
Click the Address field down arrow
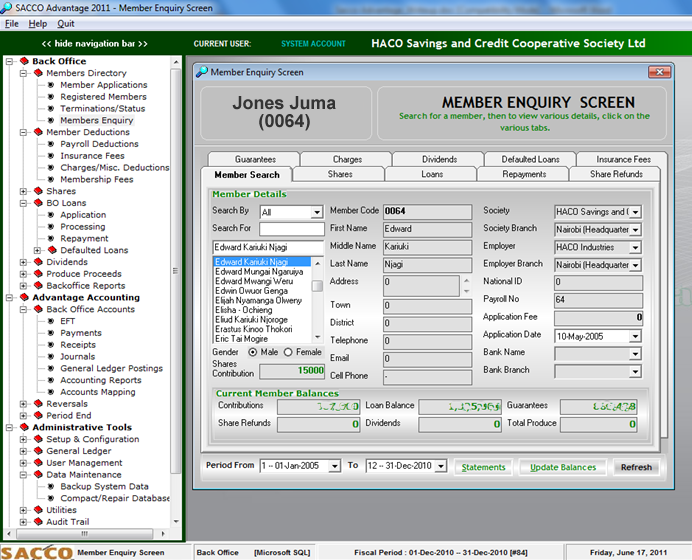point(466,291)
